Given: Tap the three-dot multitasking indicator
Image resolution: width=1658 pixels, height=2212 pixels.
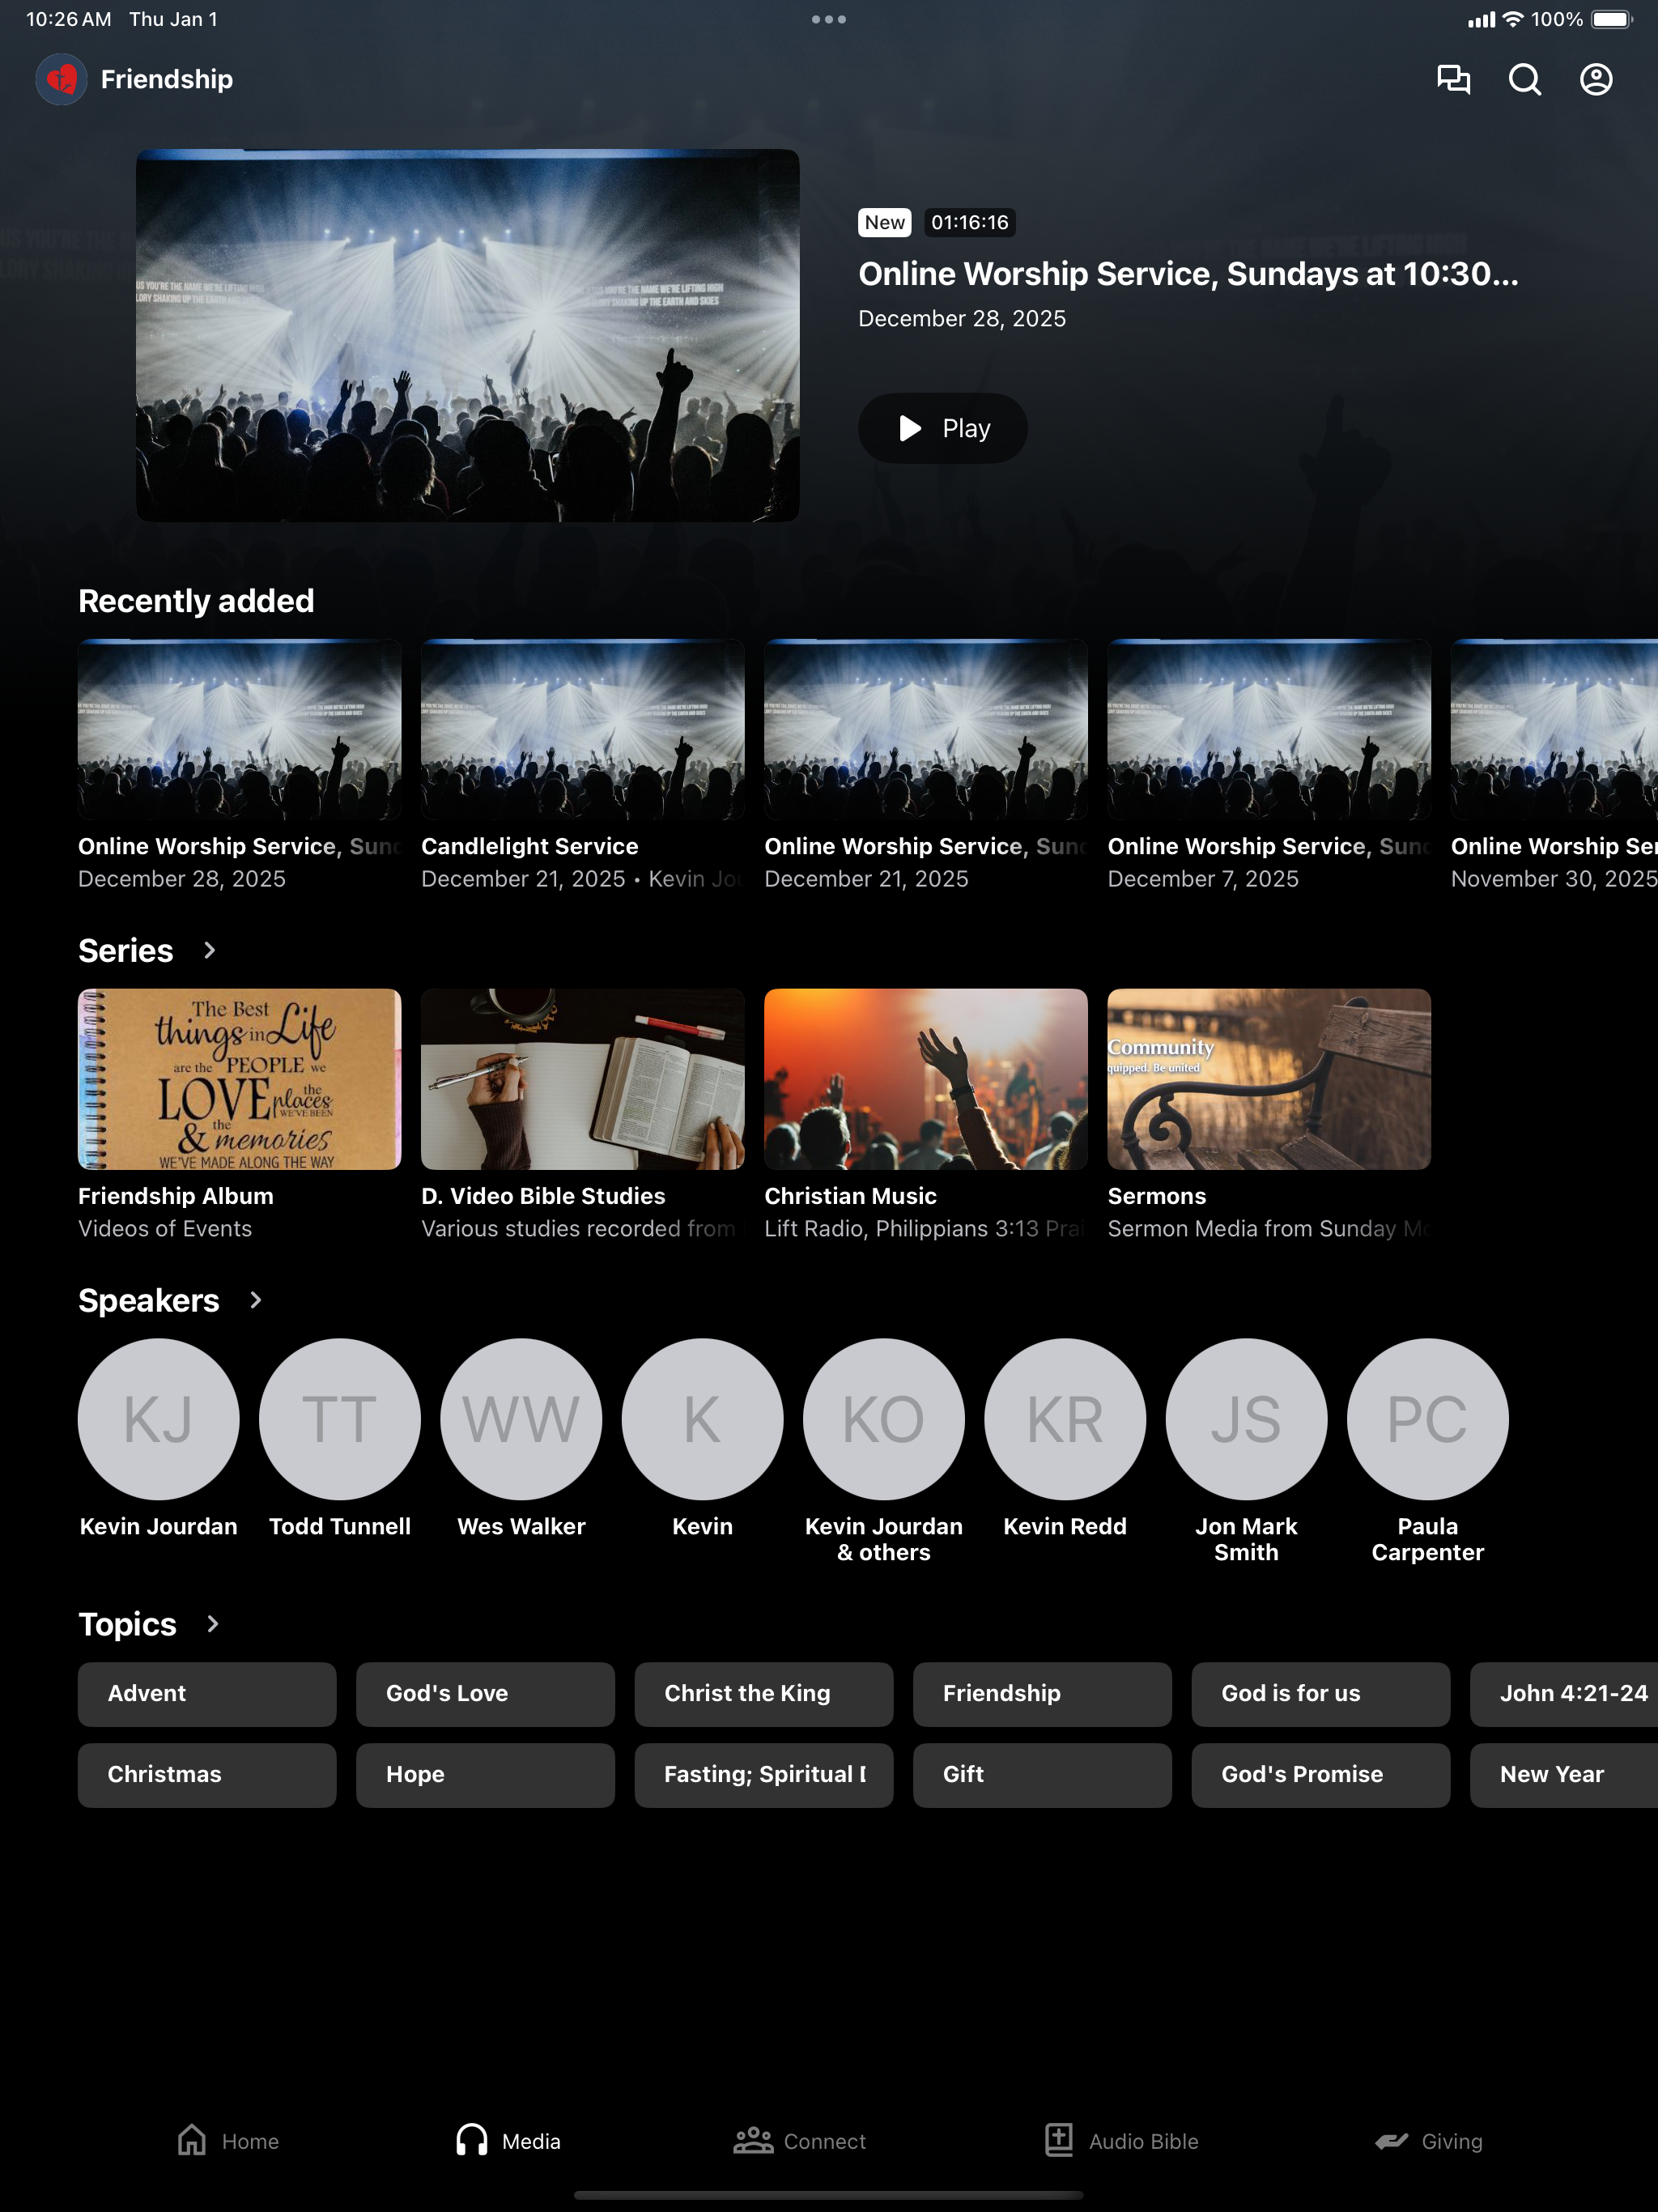Looking at the screenshot, I should point(829,19).
